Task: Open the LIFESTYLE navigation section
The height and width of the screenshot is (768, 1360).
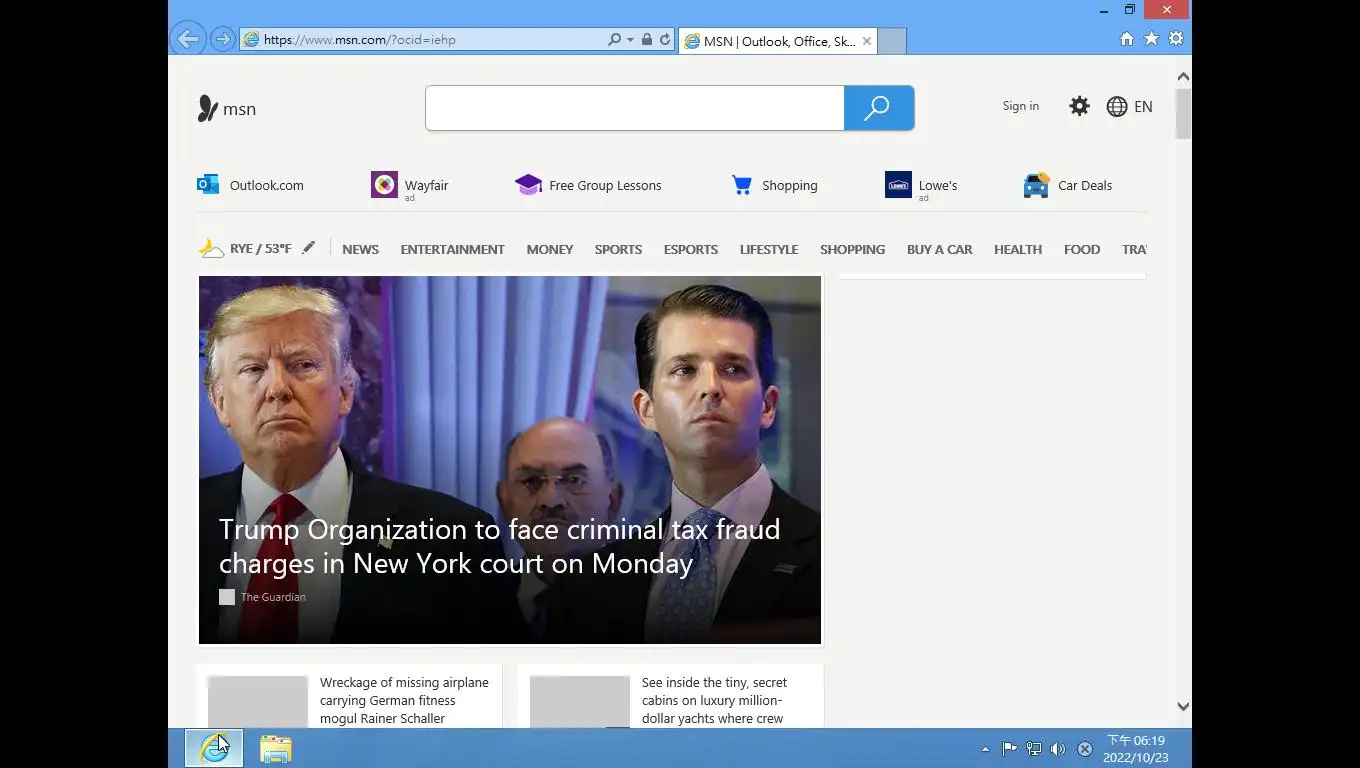Action: tap(769, 249)
